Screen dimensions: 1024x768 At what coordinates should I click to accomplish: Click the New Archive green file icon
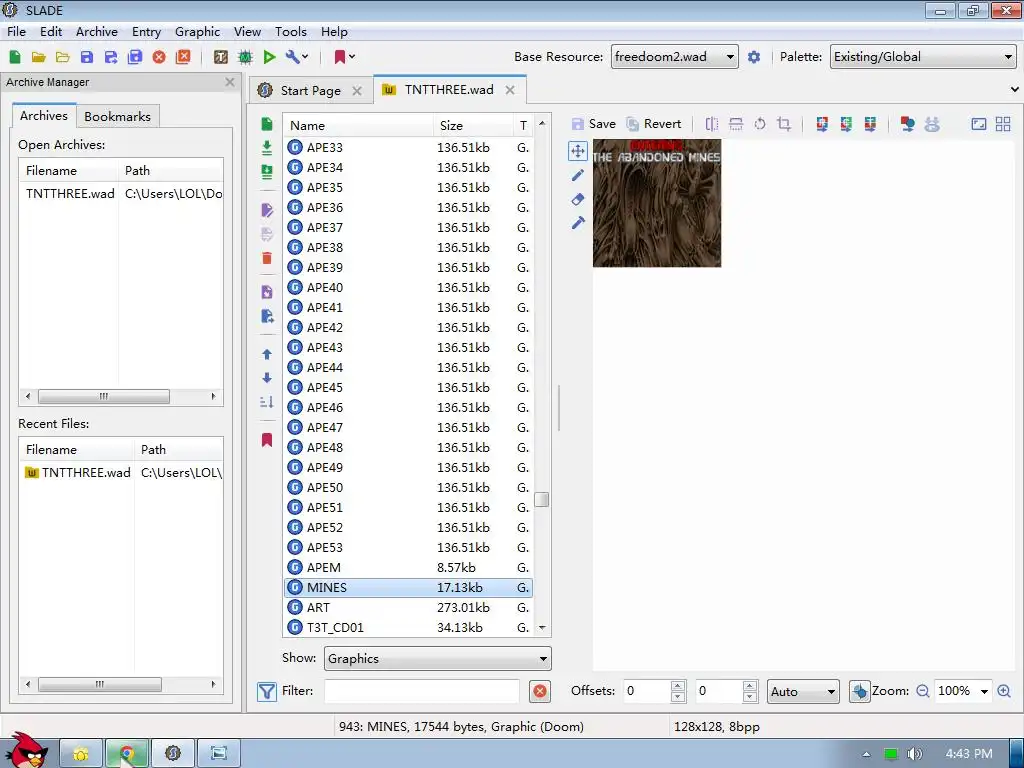click(14, 57)
